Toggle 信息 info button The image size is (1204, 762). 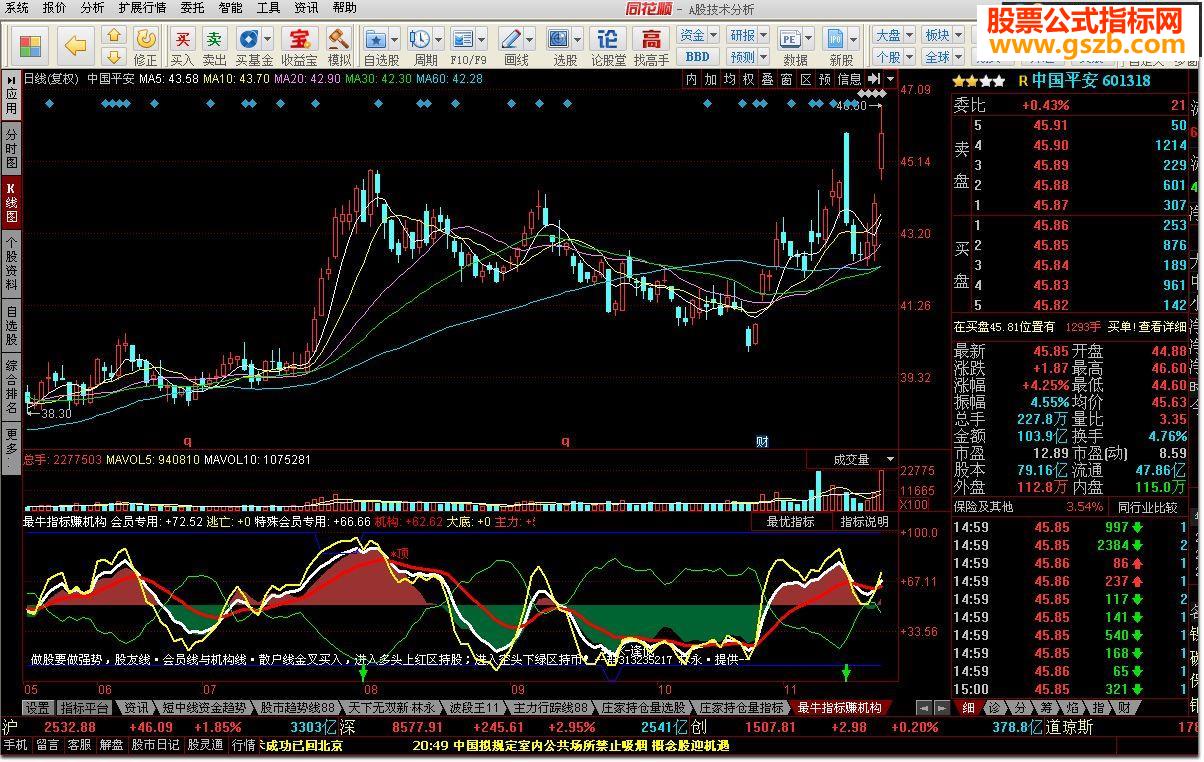pyautogui.click(x=849, y=79)
